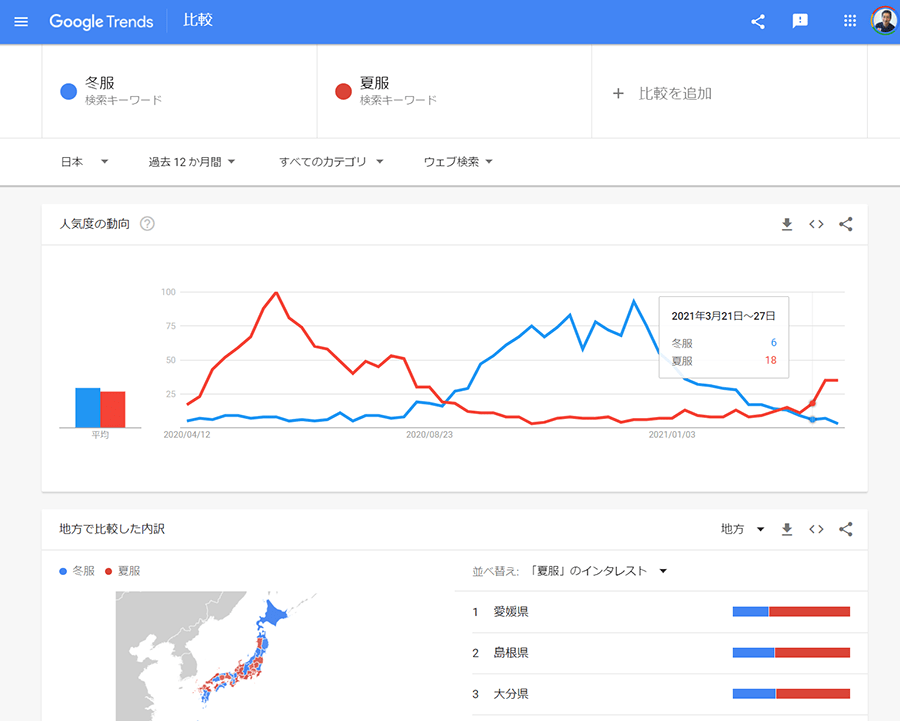Click the share icon in header
The image size is (900, 721).
[x=758, y=21]
